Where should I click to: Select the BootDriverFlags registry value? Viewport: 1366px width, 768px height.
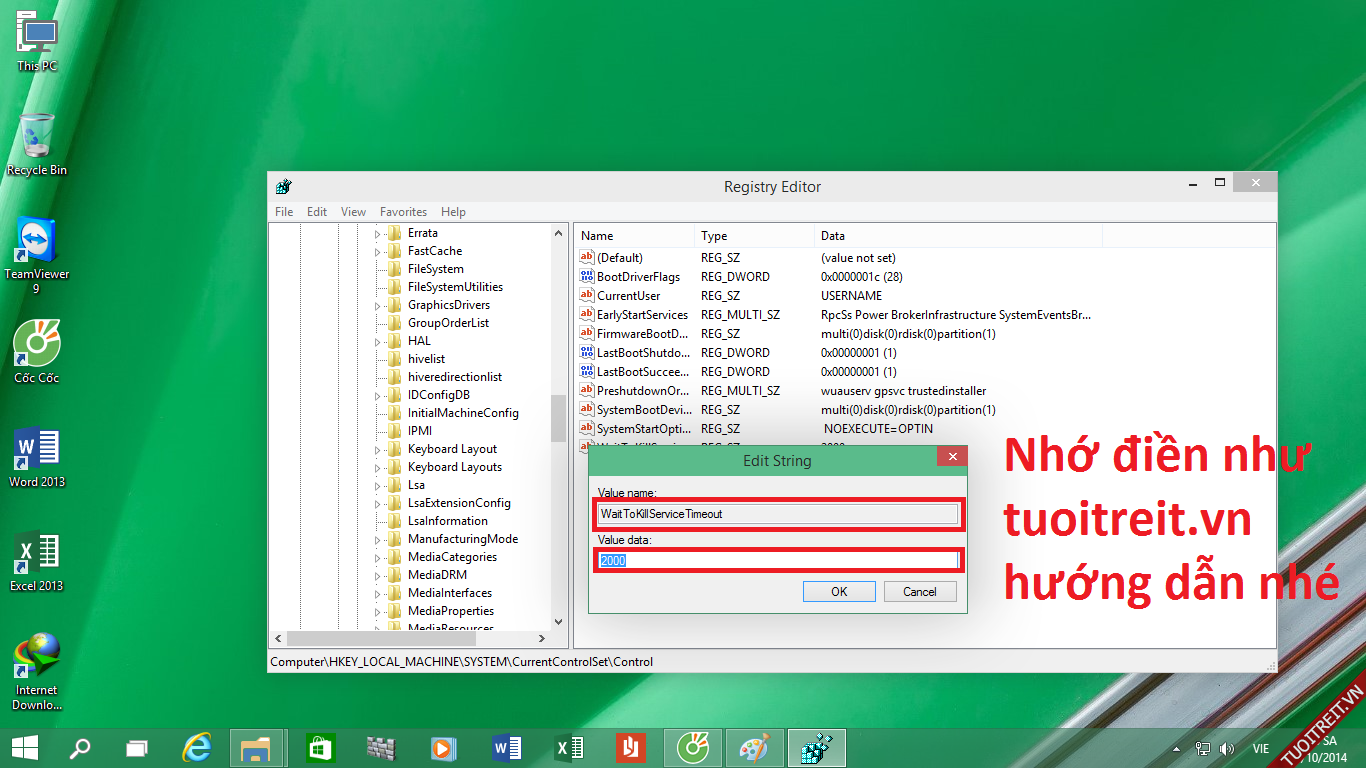pyautogui.click(x=637, y=277)
